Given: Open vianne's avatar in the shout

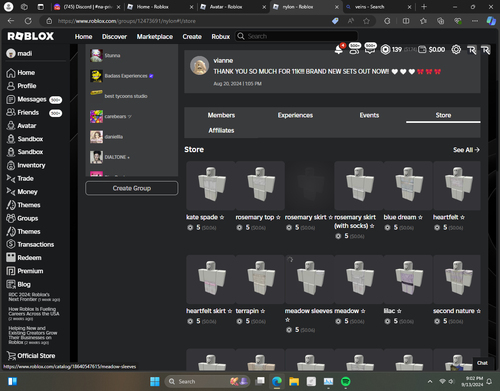Looking at the screenshot, I should pos(199,66).
